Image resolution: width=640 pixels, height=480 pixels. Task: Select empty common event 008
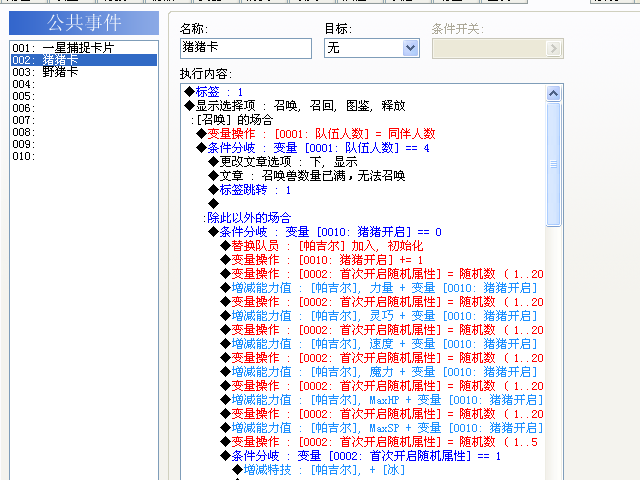[x=84, y=132]
